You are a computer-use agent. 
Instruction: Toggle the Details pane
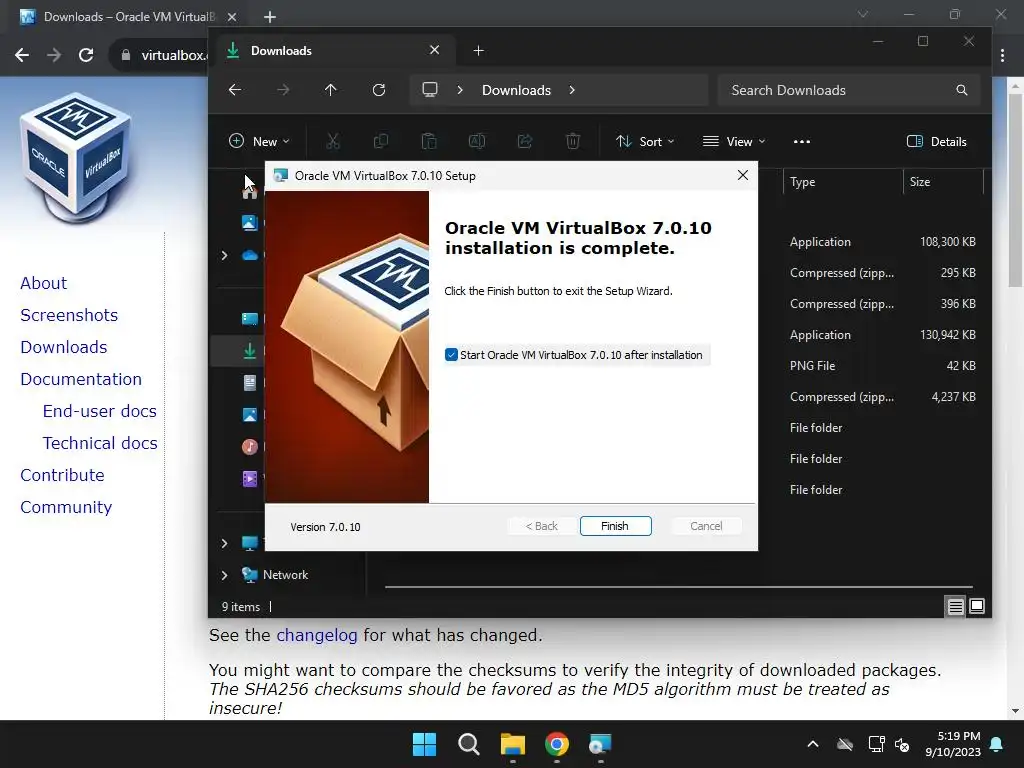click(936, 141)
